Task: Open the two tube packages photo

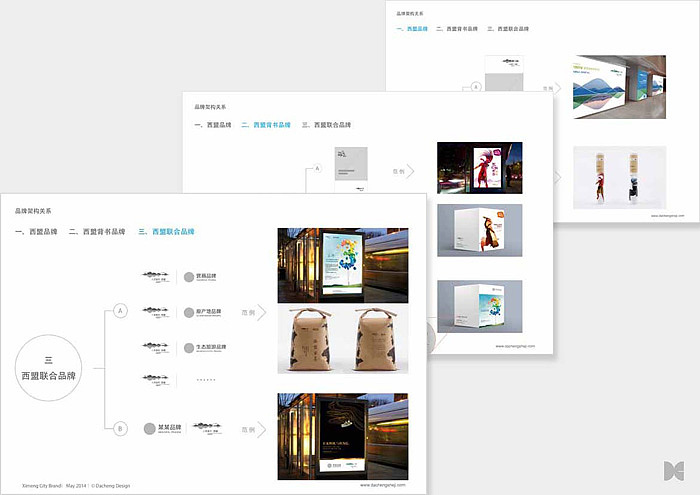Action: (x=619, y=178)
